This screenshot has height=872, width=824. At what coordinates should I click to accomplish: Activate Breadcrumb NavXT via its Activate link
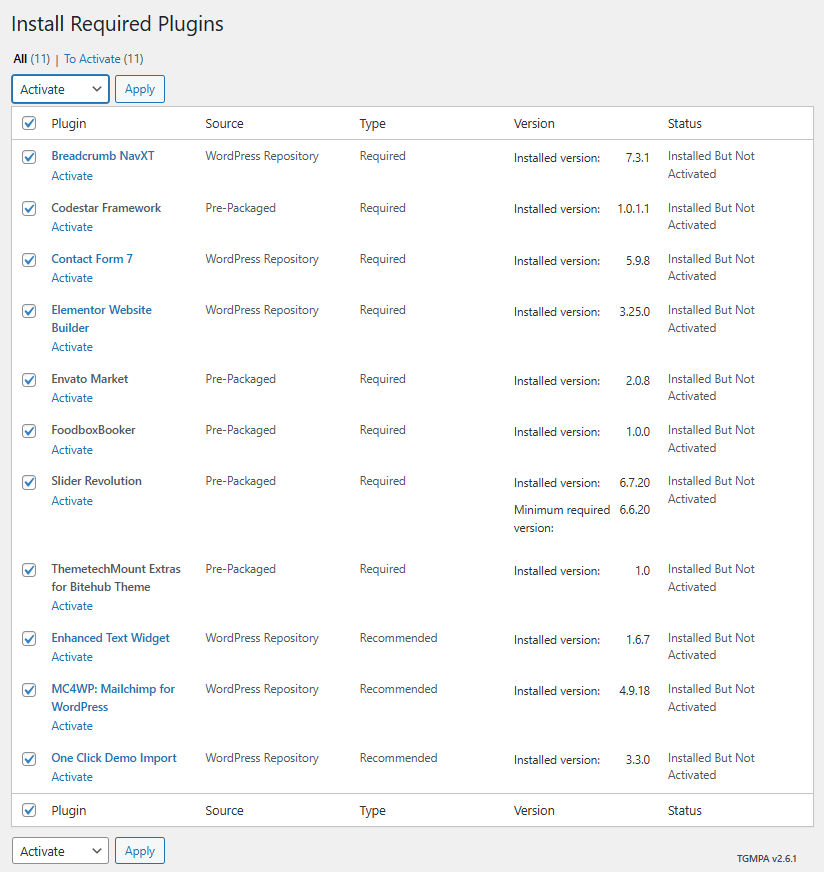72,176
